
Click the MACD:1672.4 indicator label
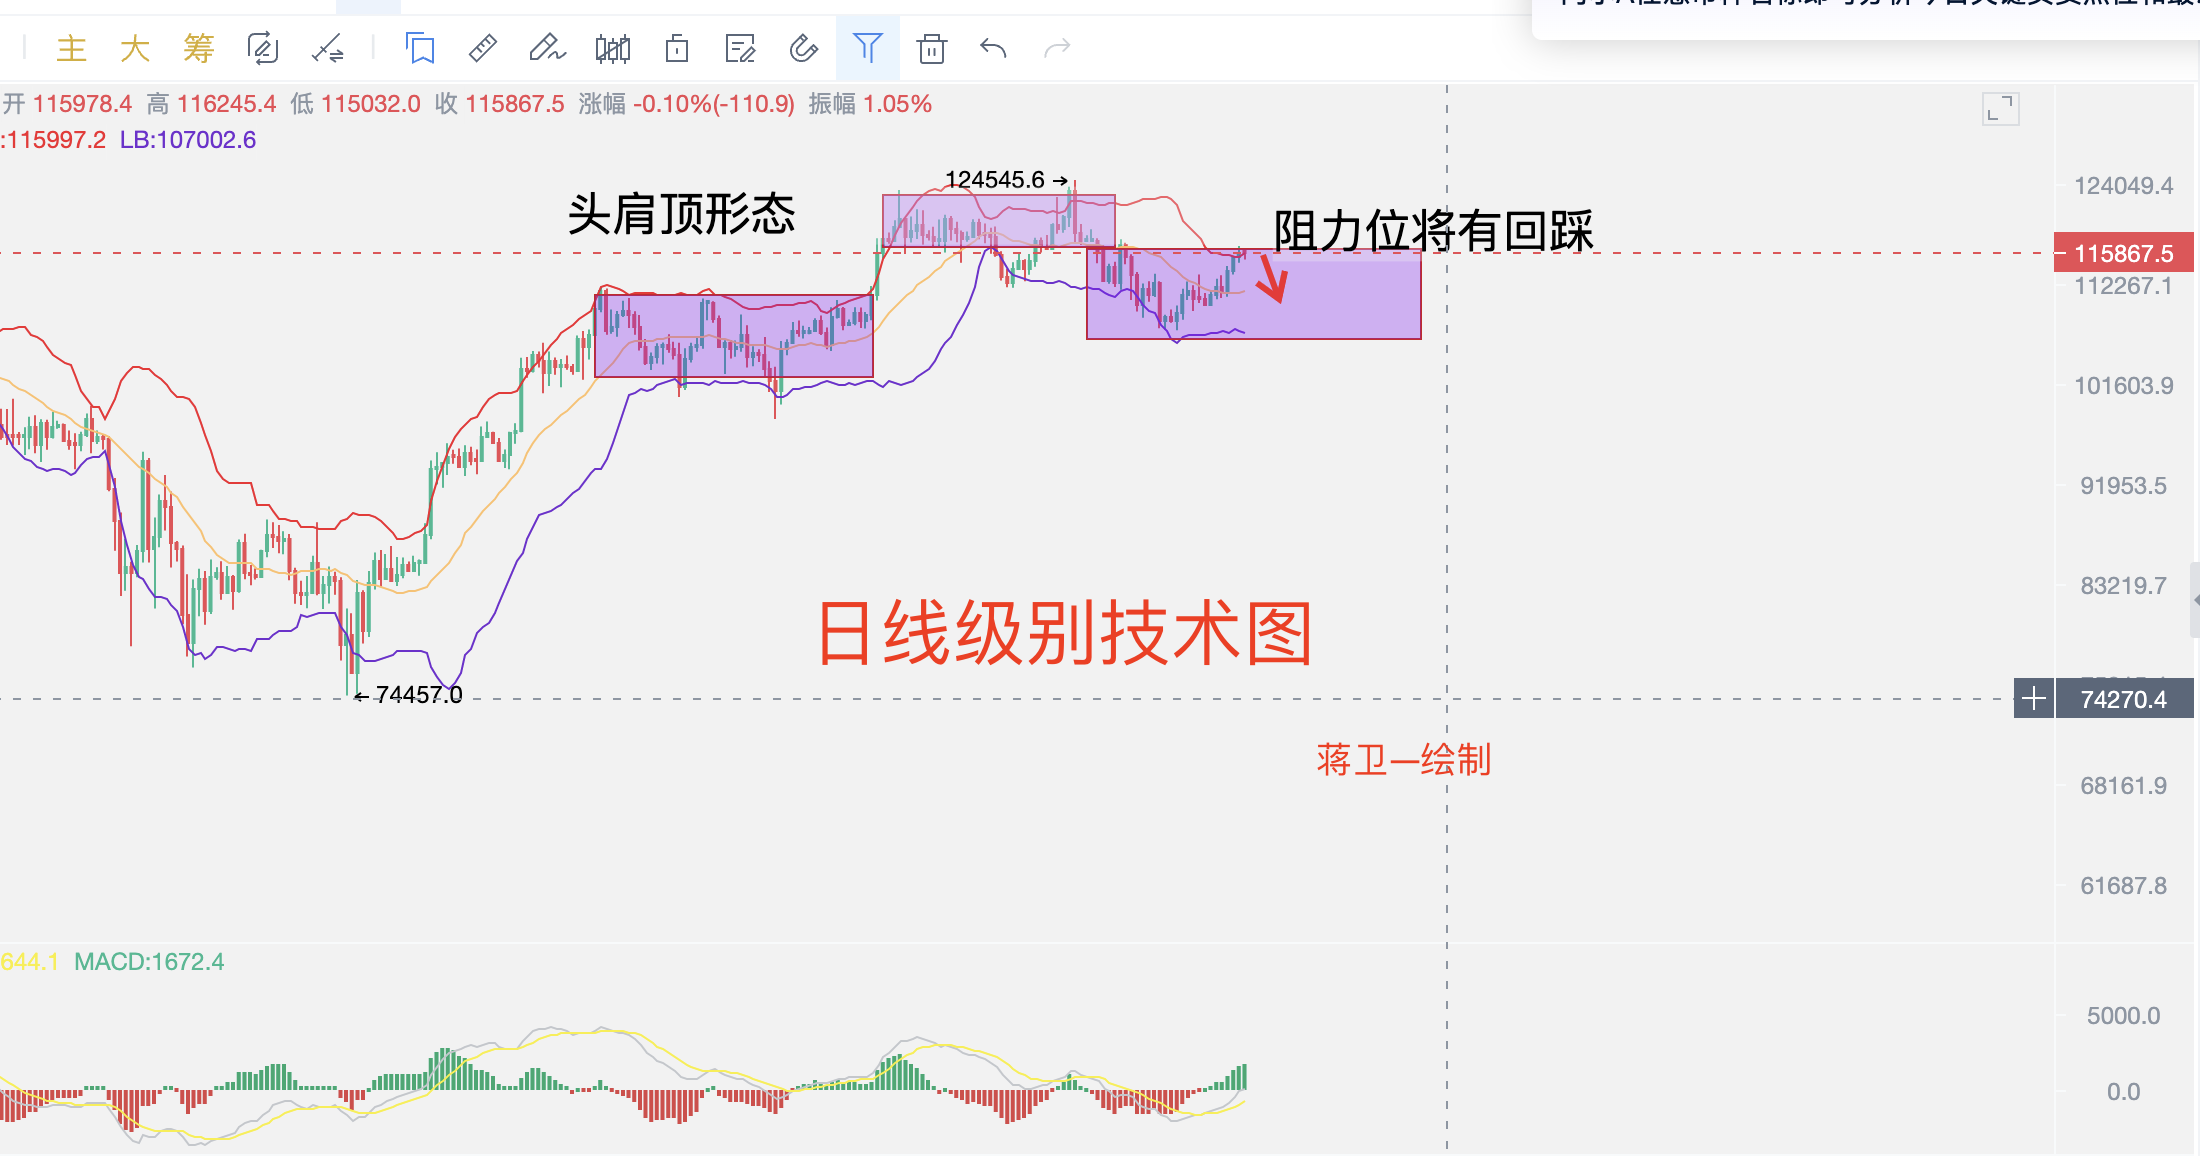click(149, 962)
